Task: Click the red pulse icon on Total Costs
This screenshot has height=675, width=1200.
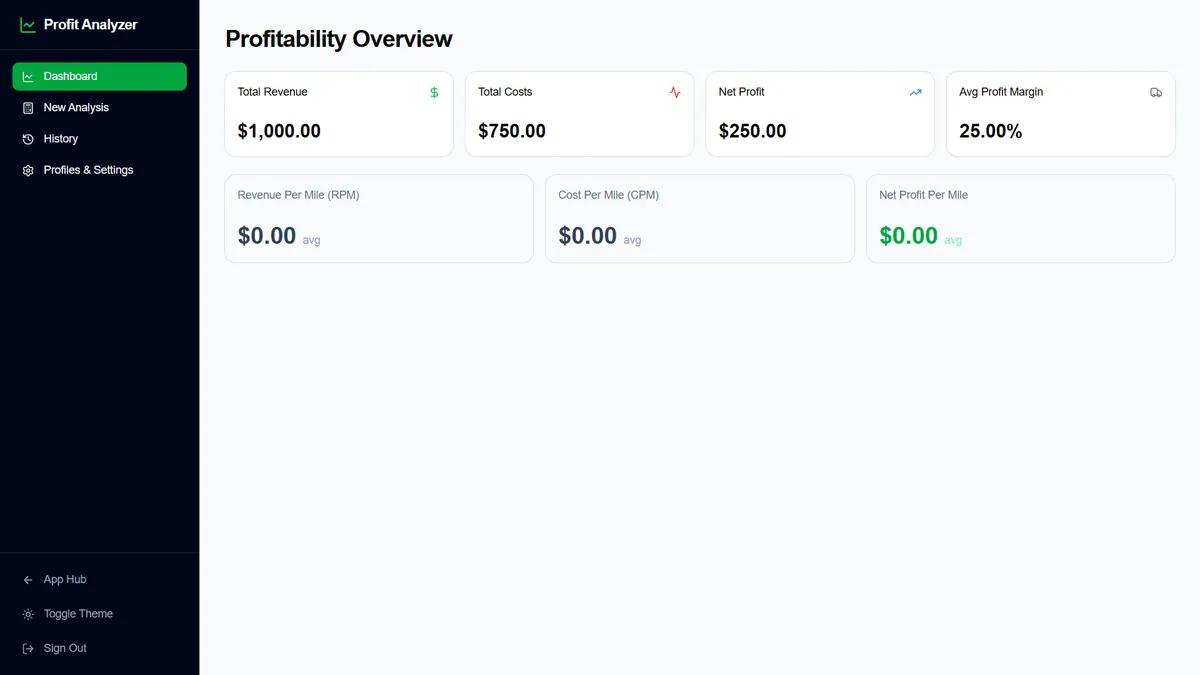Action: [x=675, y=92]
